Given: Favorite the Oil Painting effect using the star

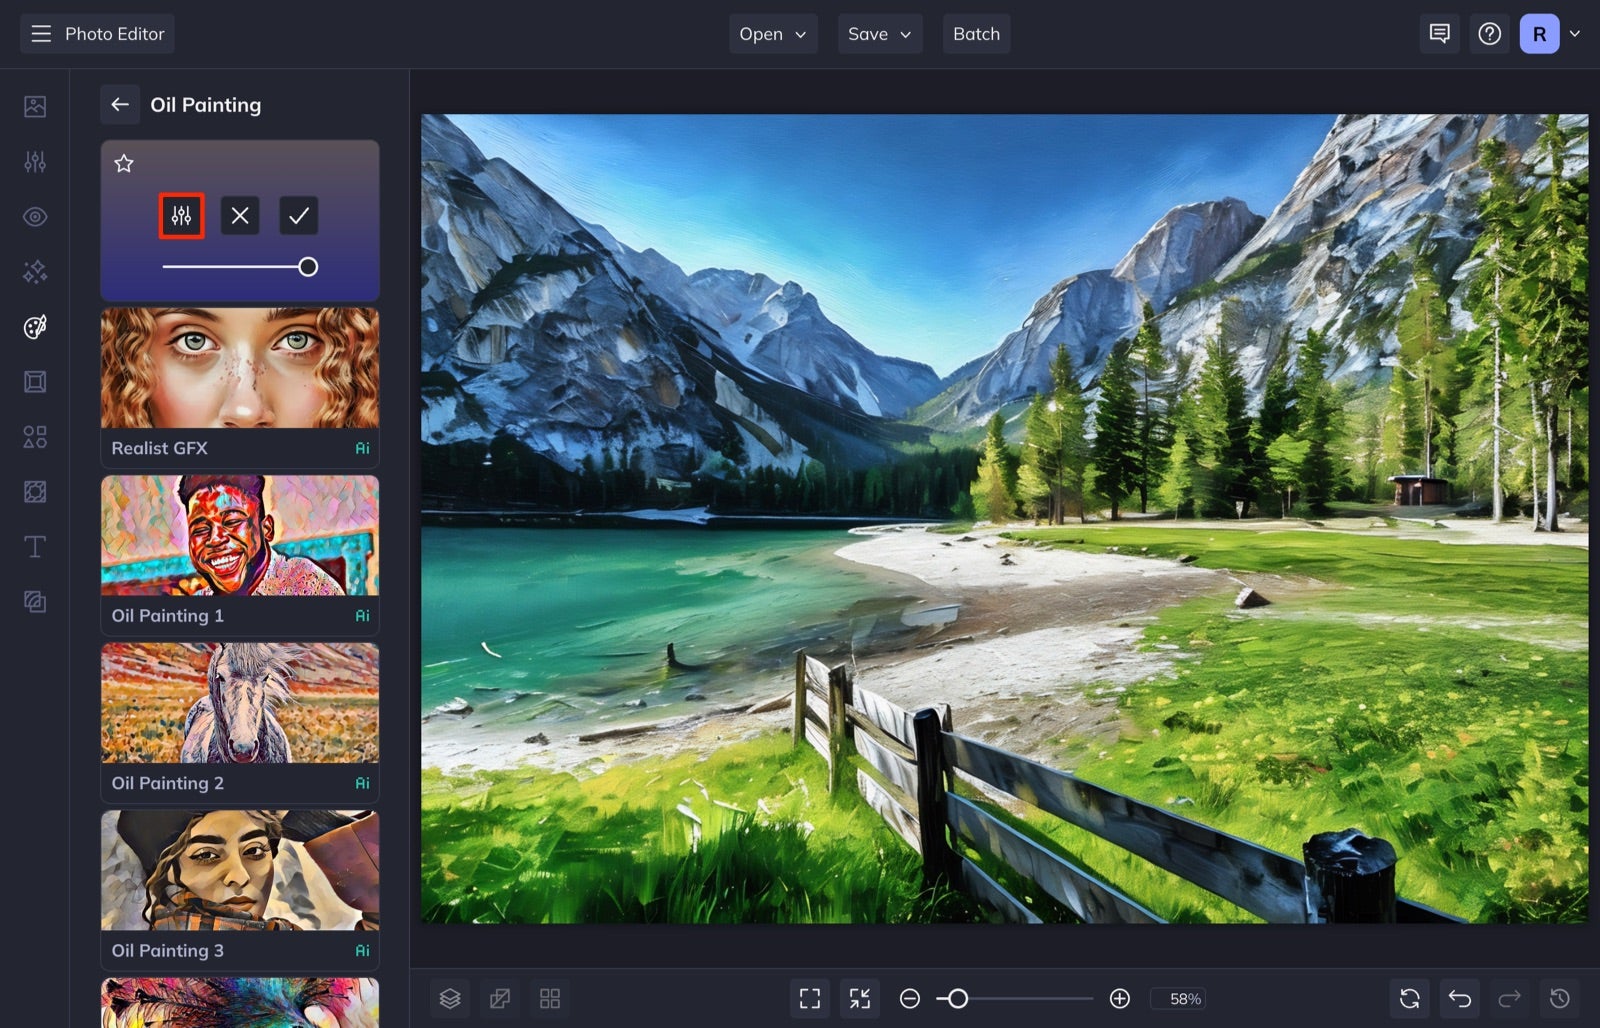Looking at the screenshot, I should (x=124, y=163).
